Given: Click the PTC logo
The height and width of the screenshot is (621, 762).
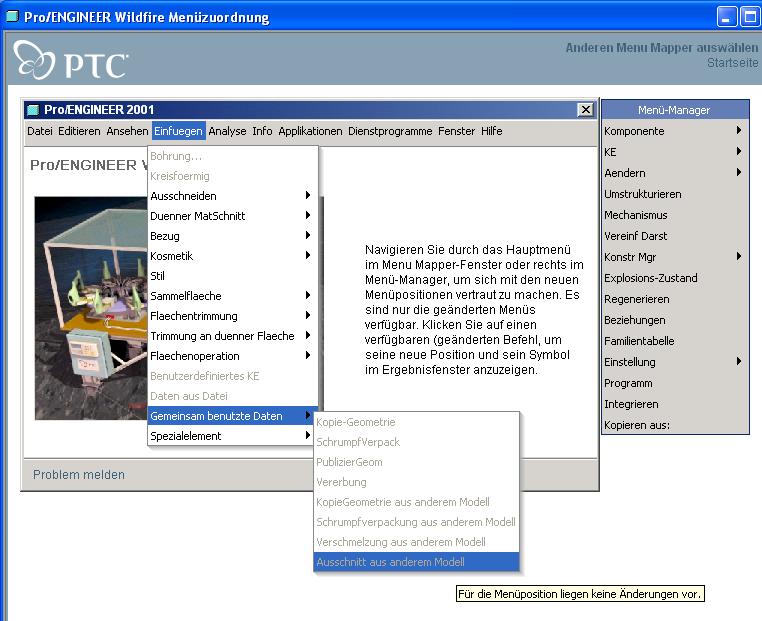Looking at the screenshot, I should (x=71, y=60).
